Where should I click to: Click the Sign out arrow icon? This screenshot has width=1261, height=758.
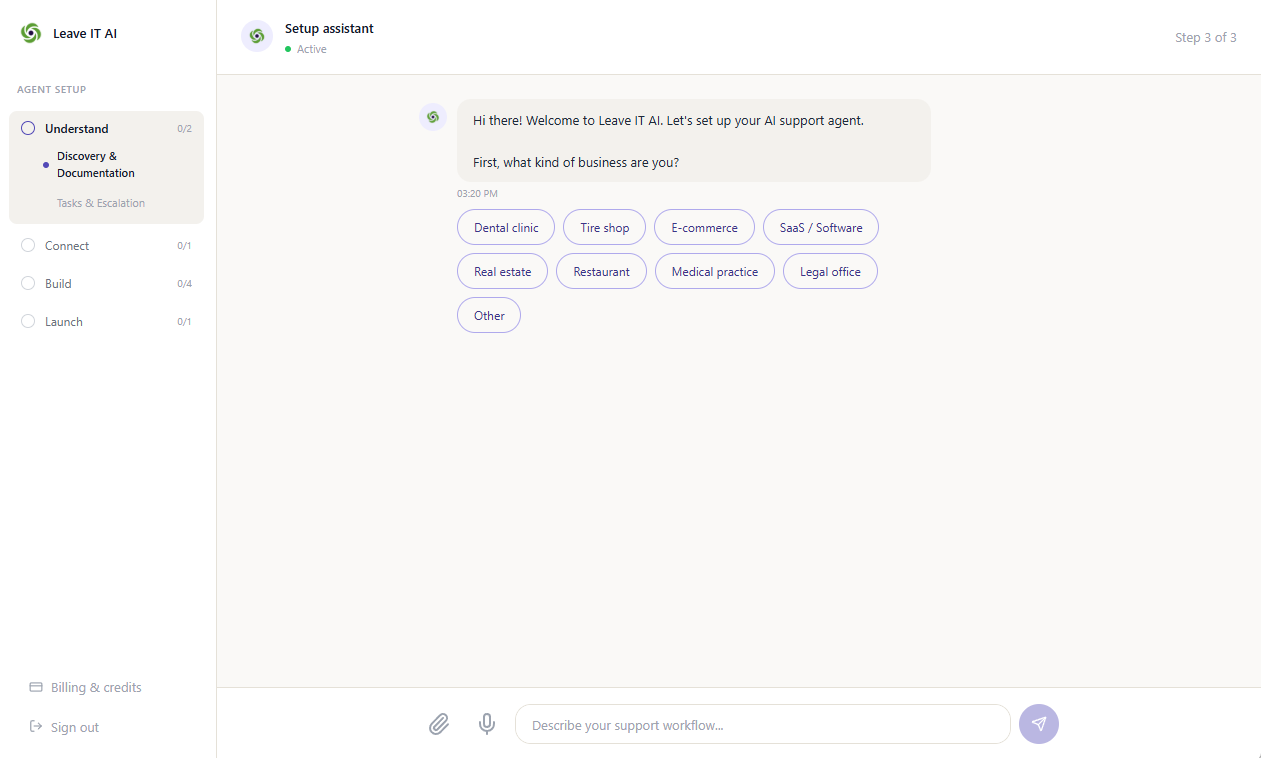pos(36,727)
